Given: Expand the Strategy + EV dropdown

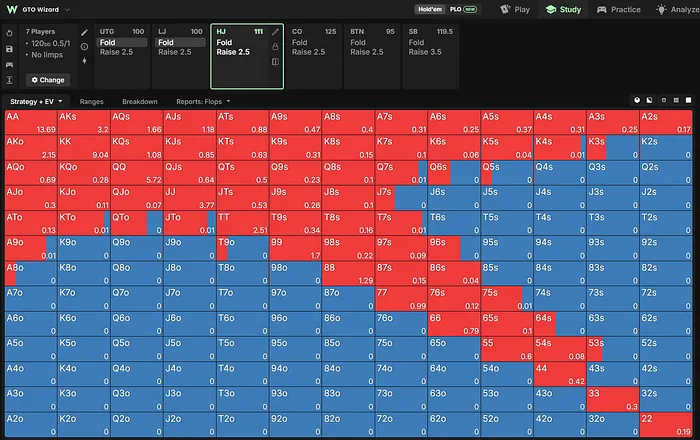Looking at the screenshot, I should click(x=36, y=102).
